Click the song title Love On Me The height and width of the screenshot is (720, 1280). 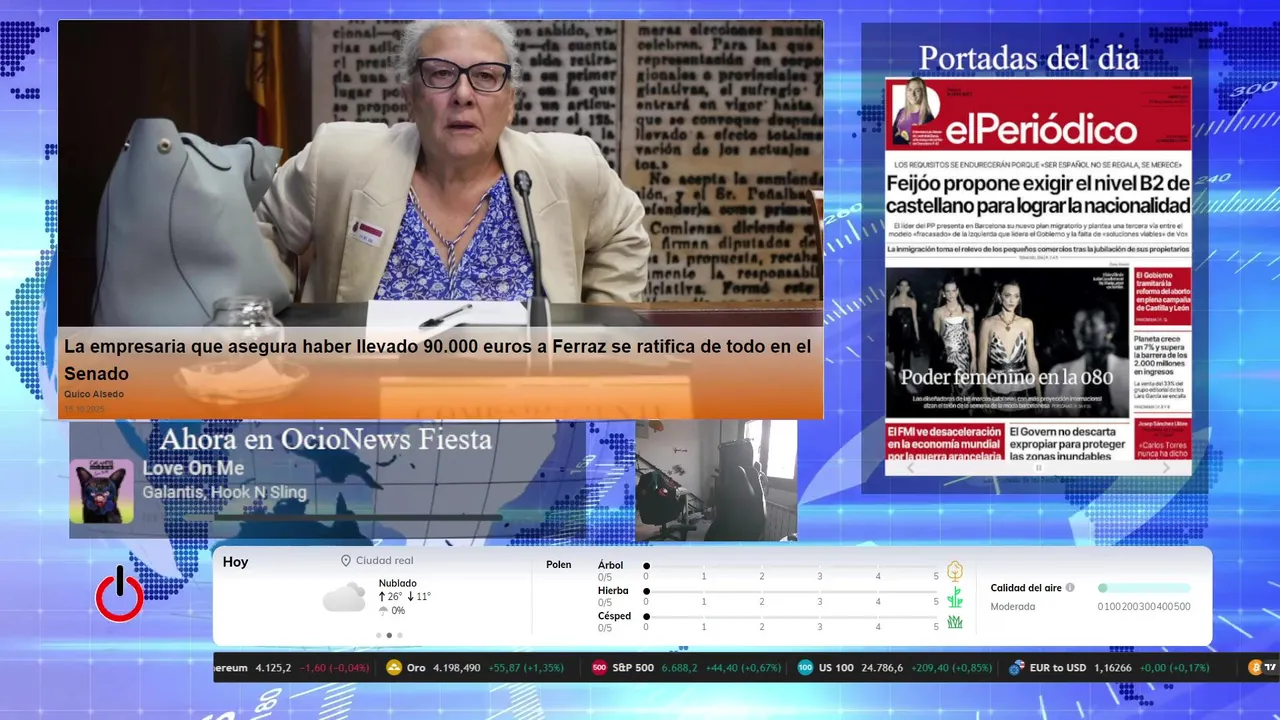click(193, 468)
